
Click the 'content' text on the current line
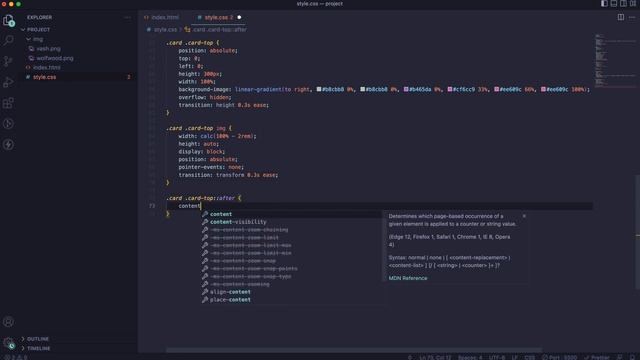[x=189, y=206]
